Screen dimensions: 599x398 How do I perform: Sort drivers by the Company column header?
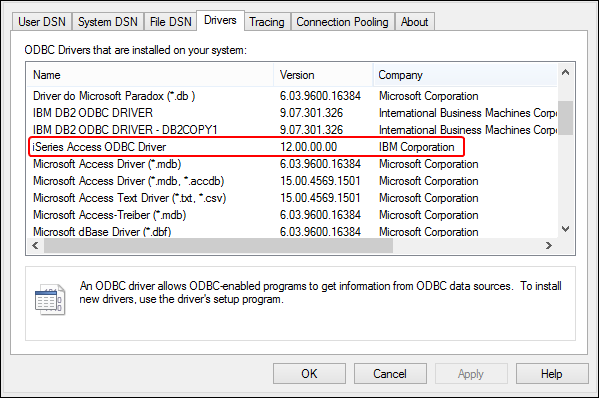465,75
